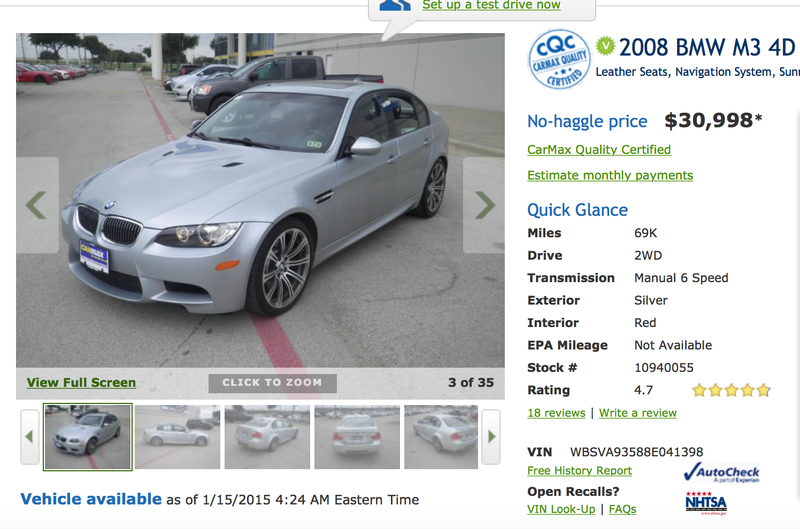Click the CarMax Quality Certified badge logo
The image size is (800, 529).
pyautogui.click(x=559, y=59)
